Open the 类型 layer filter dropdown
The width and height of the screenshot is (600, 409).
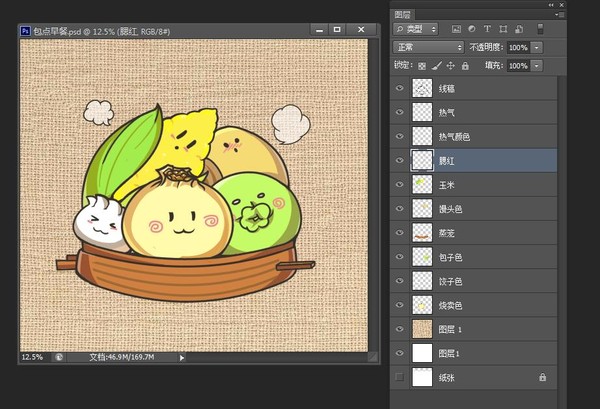tap(416, 29)
